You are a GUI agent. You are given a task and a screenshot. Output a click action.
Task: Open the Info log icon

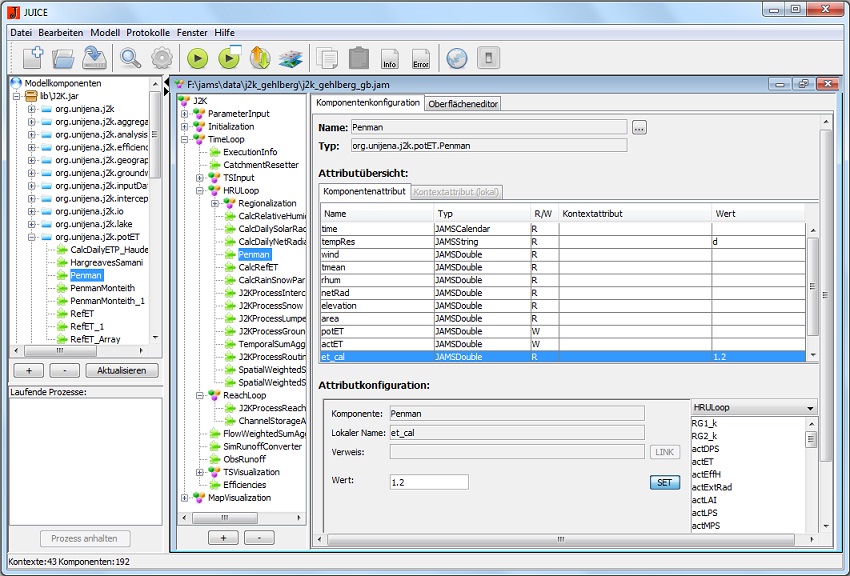pyautogui.click(x=389, y=58)
